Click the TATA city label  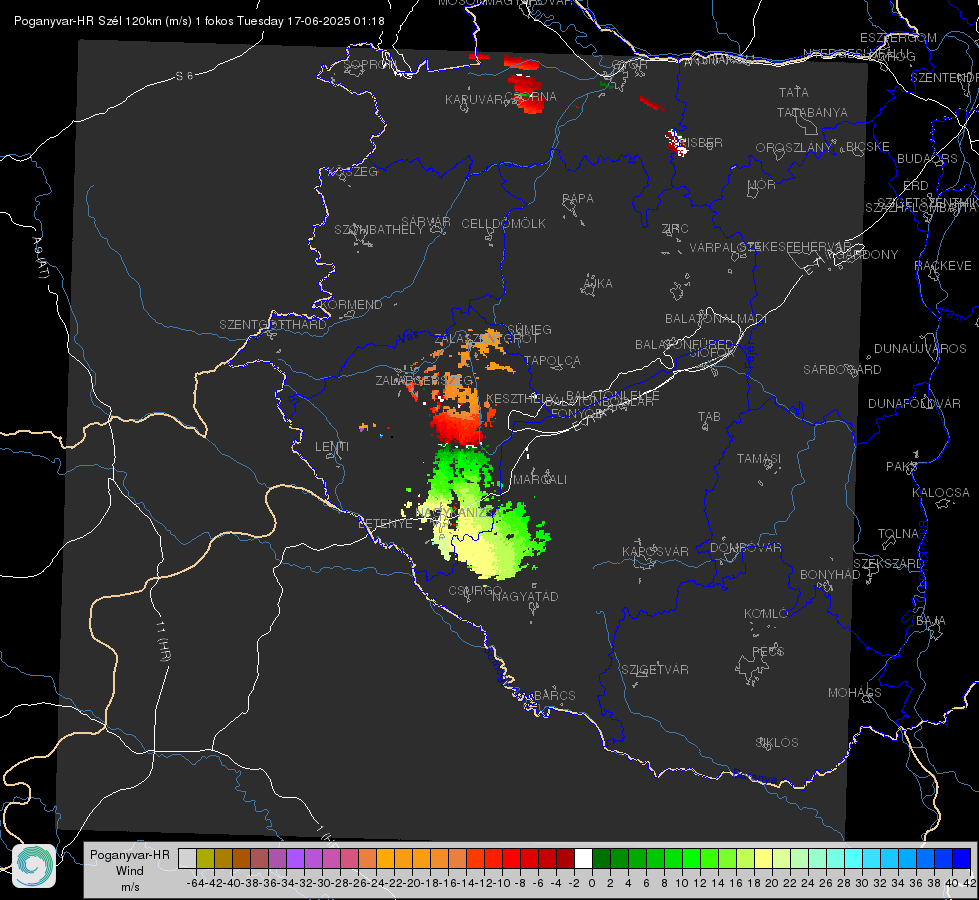point(794,92)
